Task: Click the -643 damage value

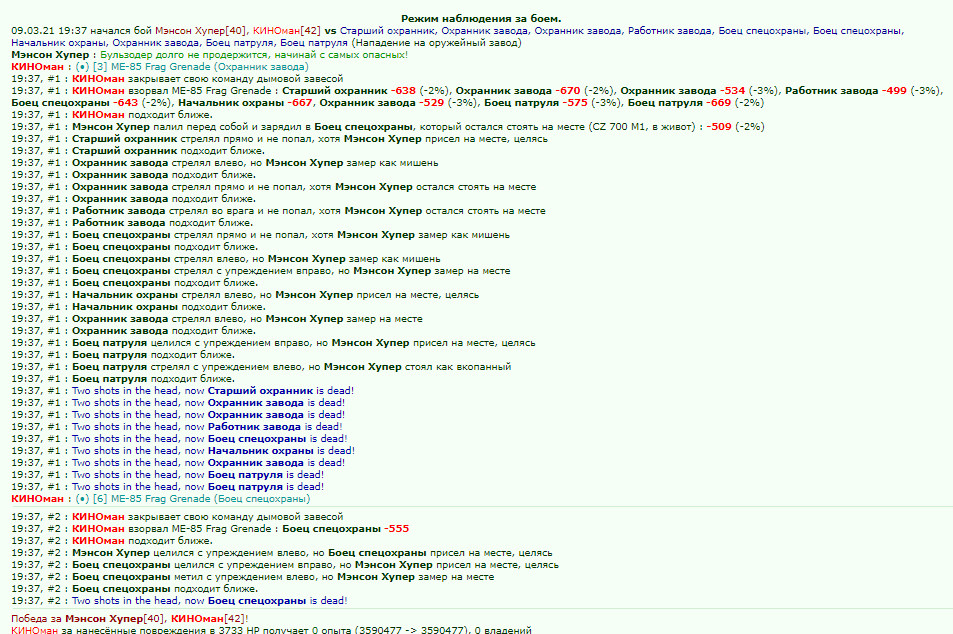Action: (125, 103)
